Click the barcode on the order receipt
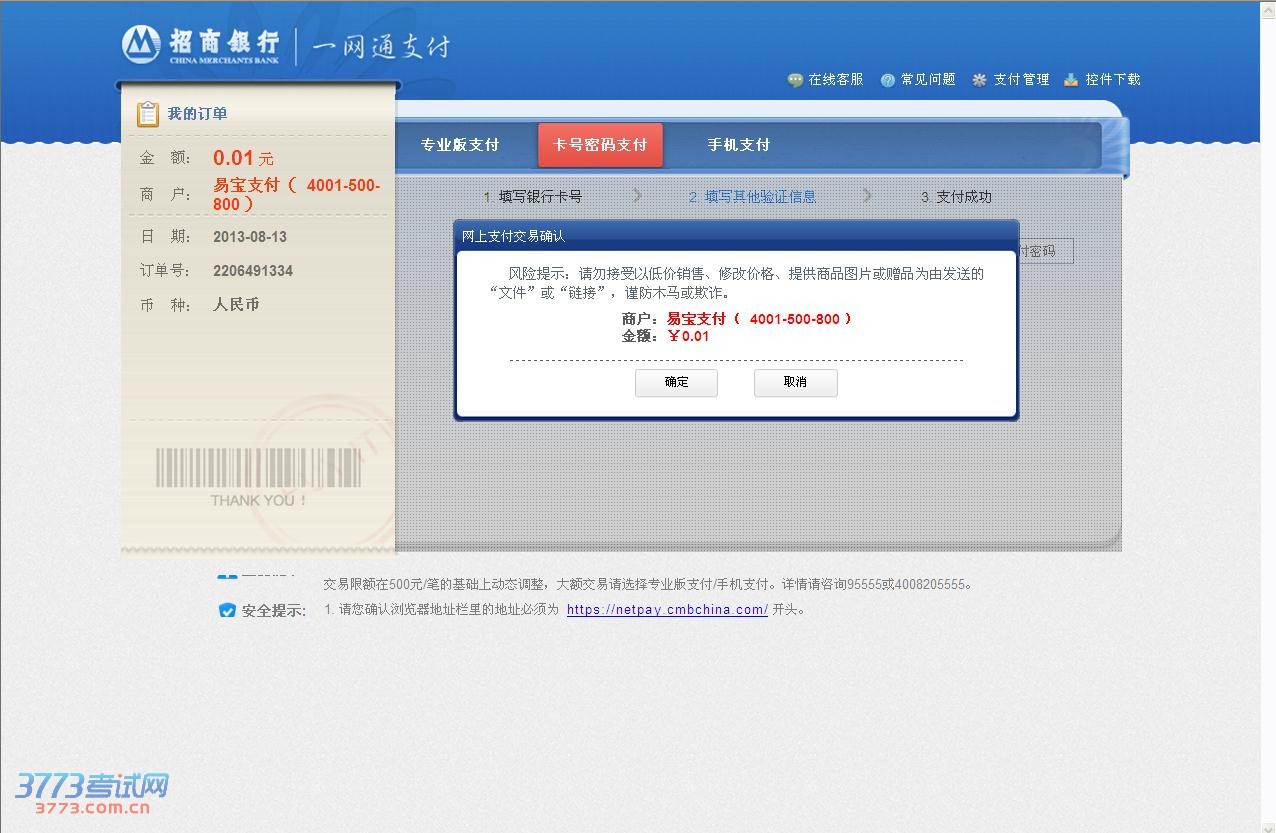Image resolution: width=1276 pixels, height=833 pixels. pyautogui.click(x=258, y=467)
